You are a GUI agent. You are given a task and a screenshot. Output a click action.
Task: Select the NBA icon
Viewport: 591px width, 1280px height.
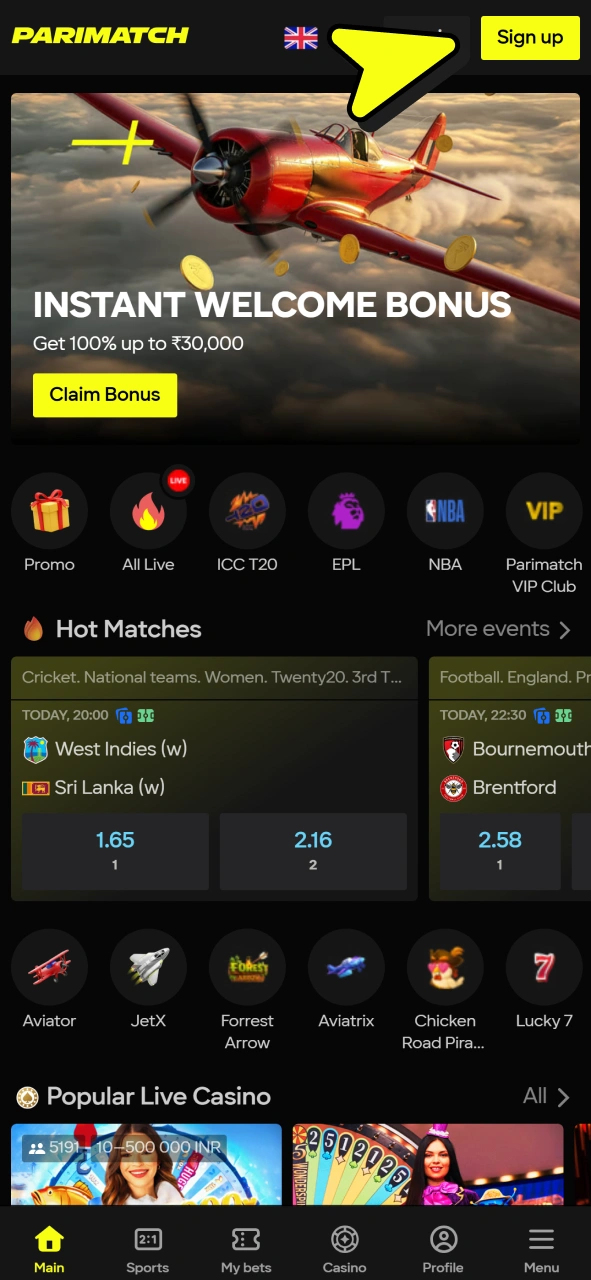pyautogui.click(x=445, y=511)
